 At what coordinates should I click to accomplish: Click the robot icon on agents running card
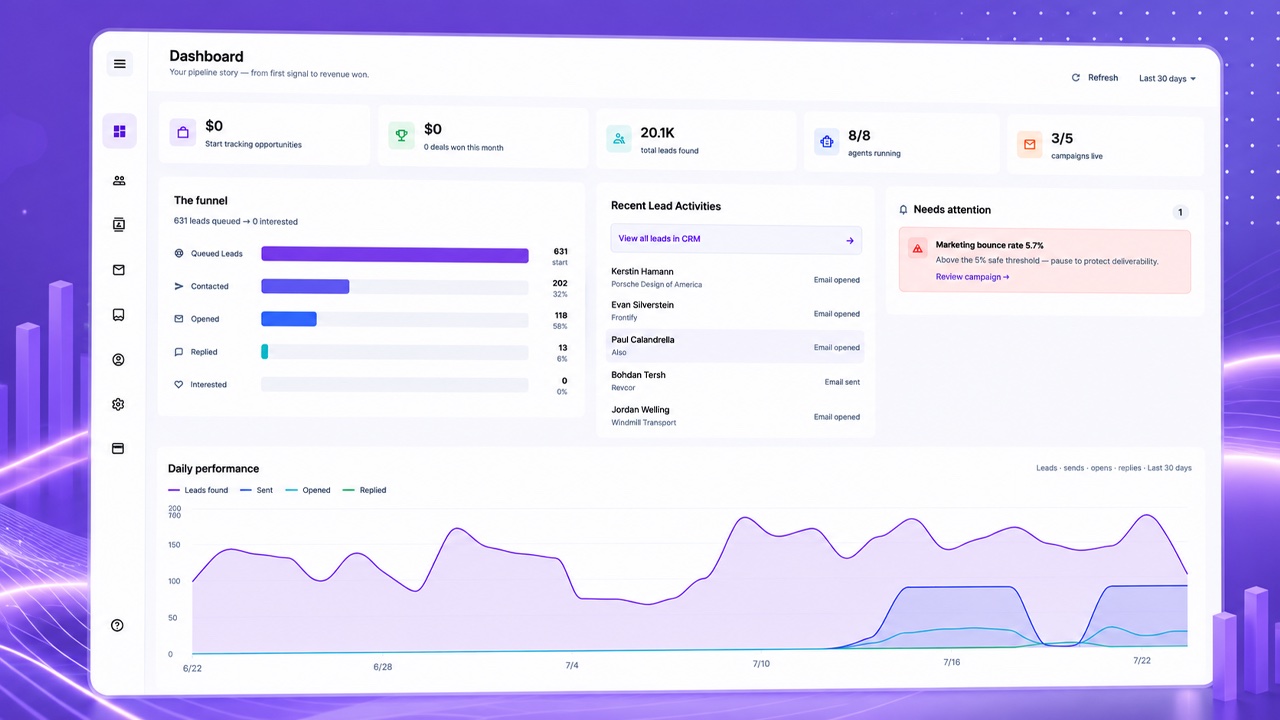point(826,142)
